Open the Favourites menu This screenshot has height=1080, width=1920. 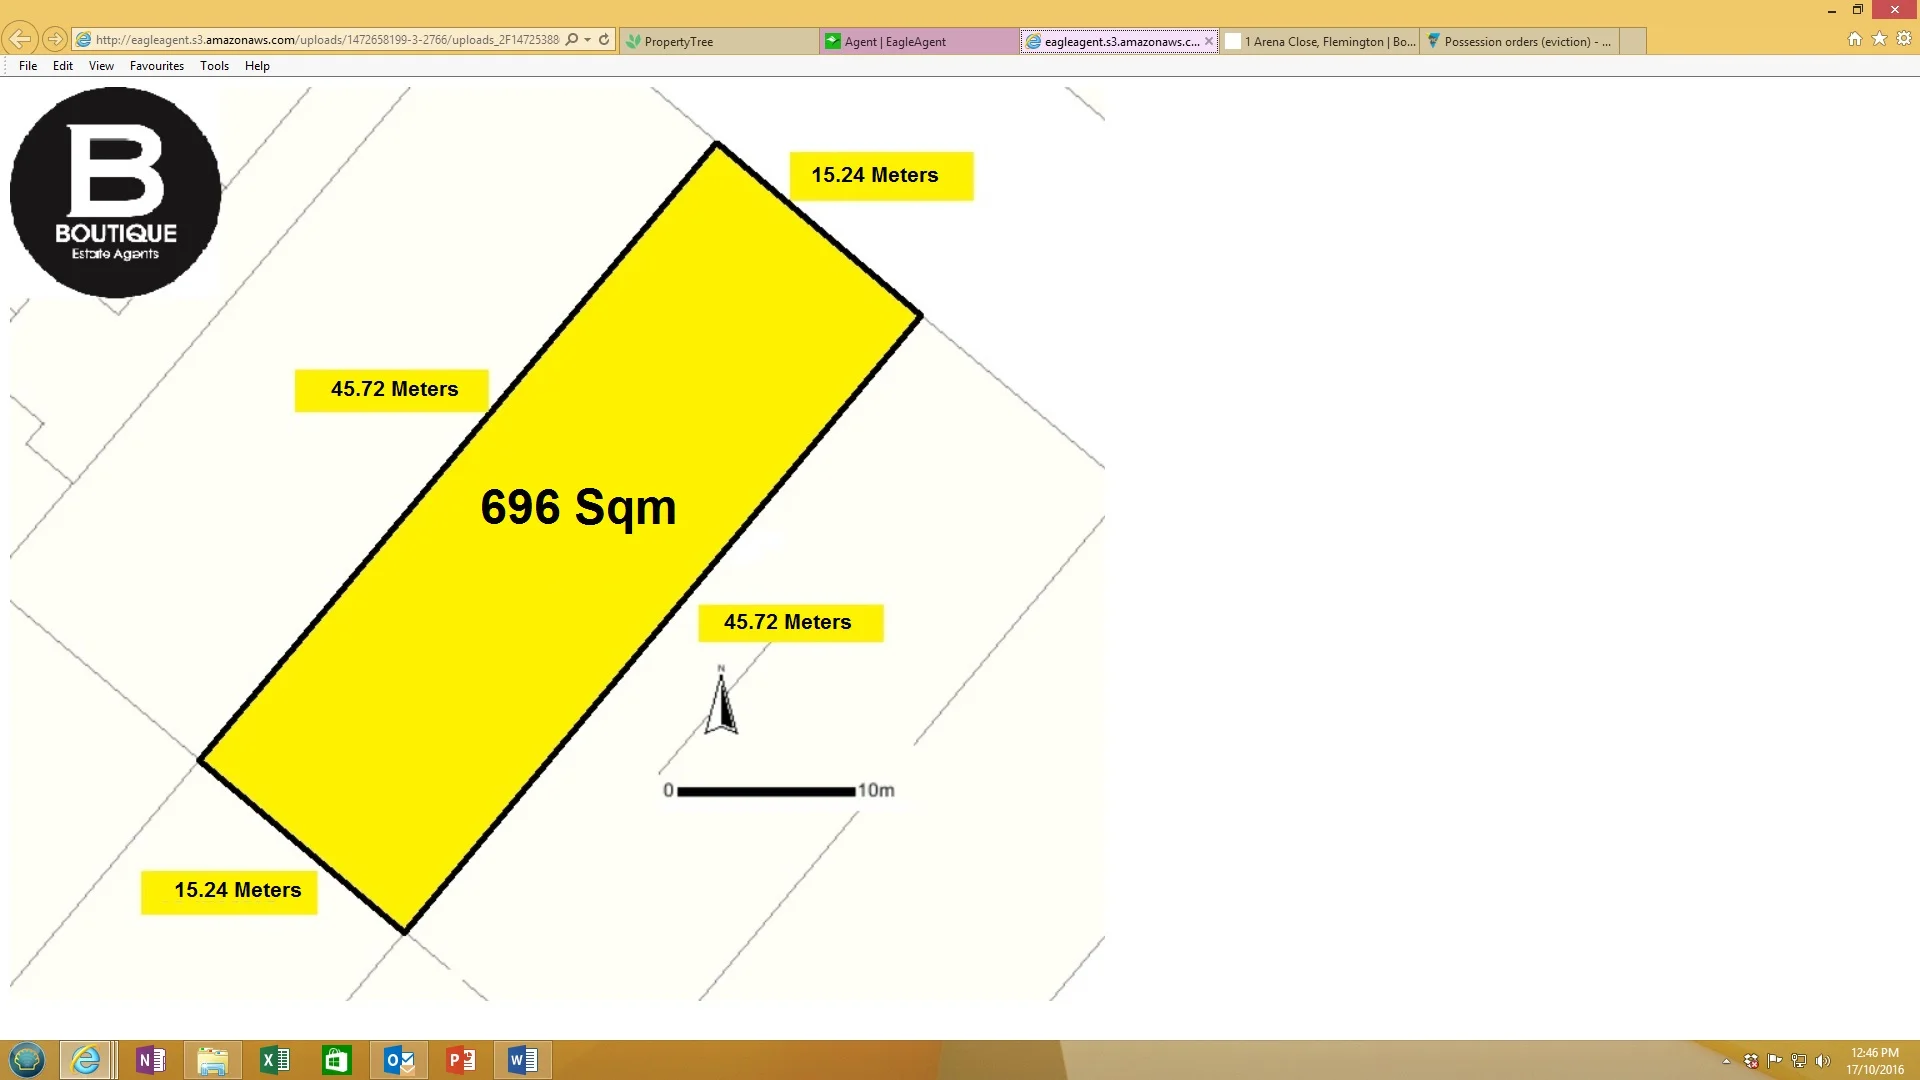[x=156, y=66]
